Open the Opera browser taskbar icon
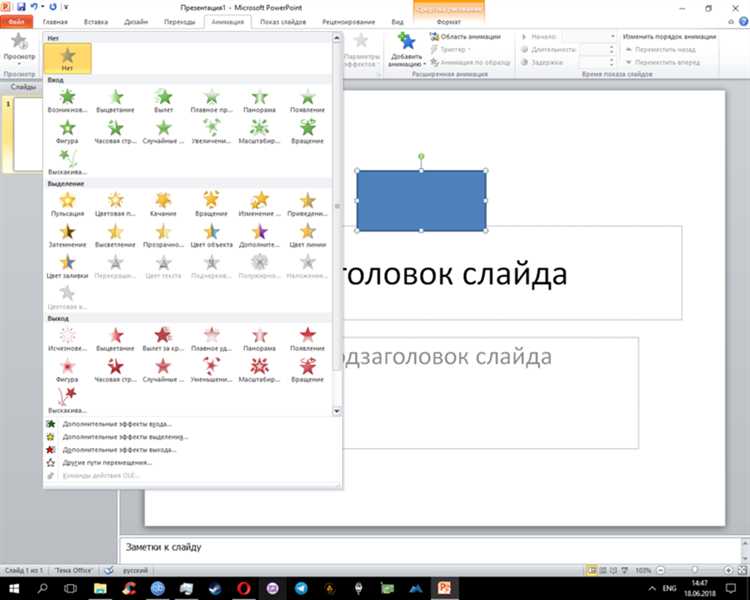Image resolution: width=750 pixels, height=600 pixels. [243, 588]
